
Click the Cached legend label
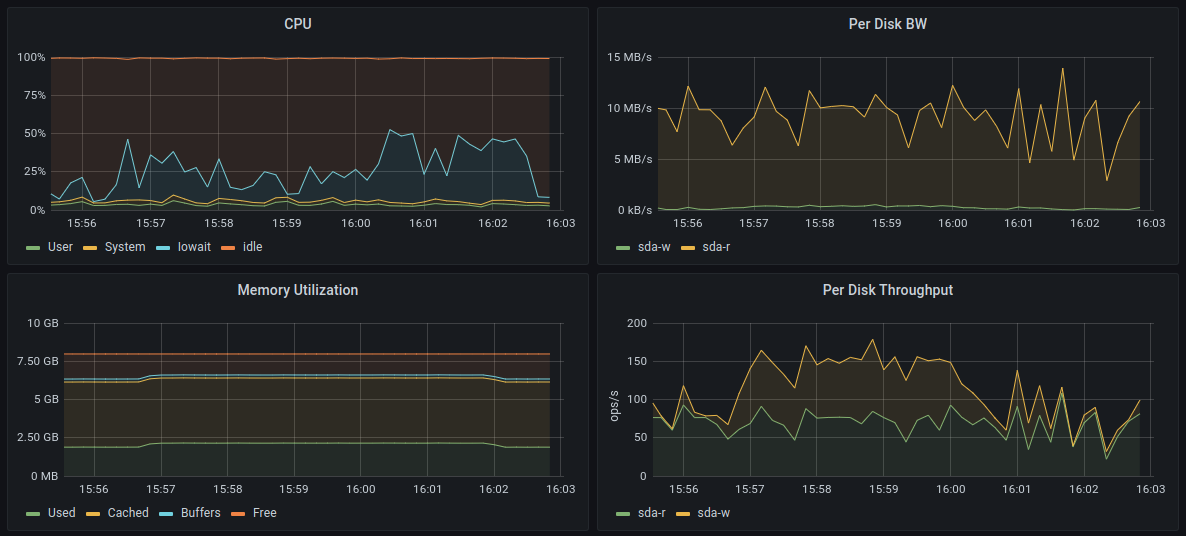click(x=127, y=513)
